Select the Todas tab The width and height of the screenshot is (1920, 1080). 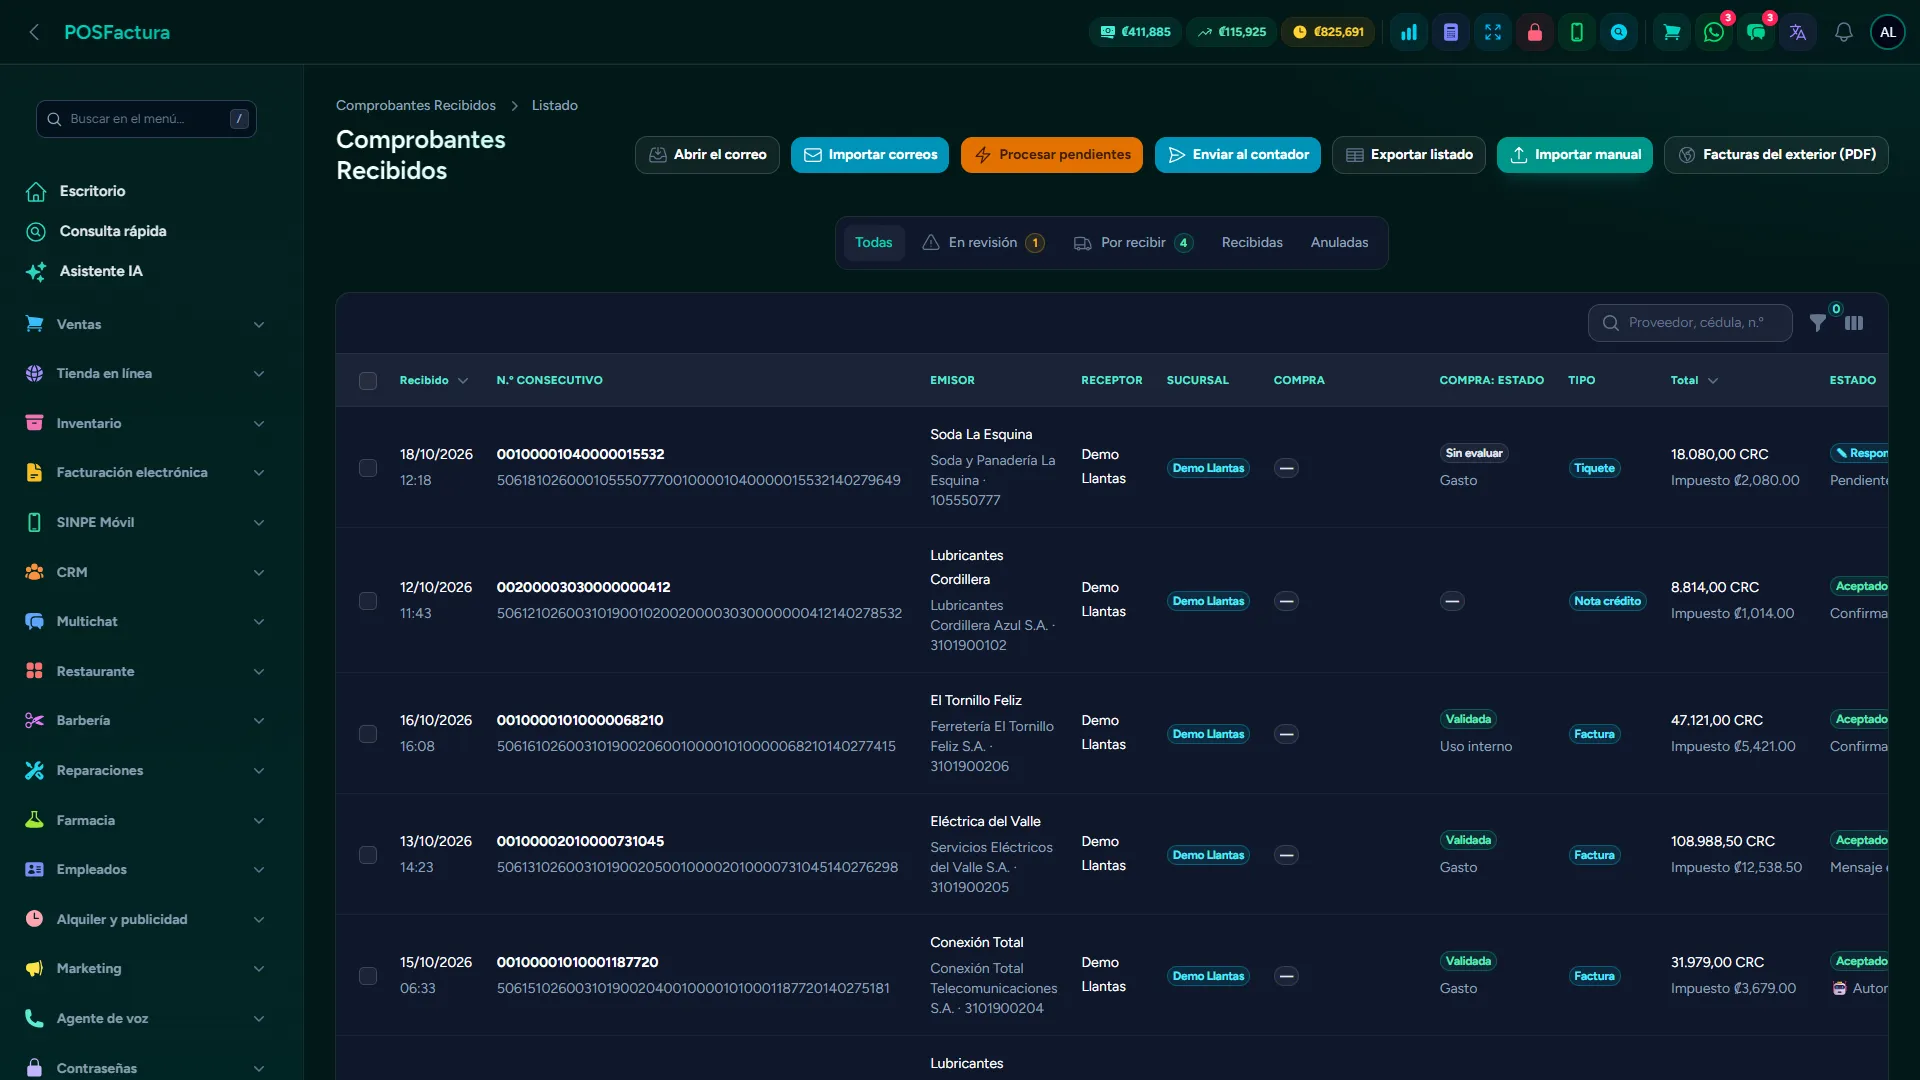click(x=873, y=243)
